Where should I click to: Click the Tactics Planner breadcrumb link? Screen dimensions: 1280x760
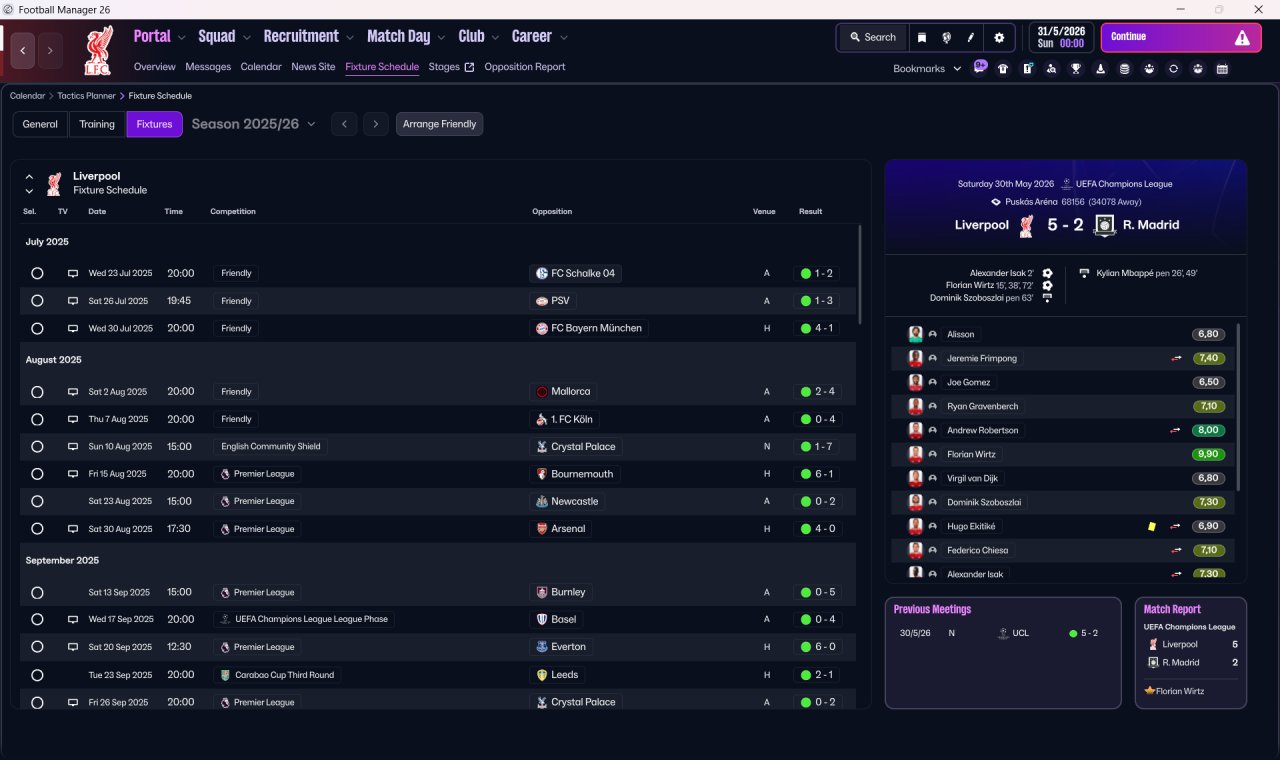(86, 96)
